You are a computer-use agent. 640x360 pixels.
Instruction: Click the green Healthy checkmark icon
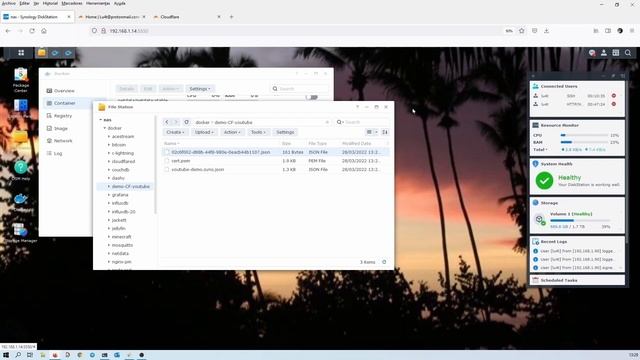[544, 180]
